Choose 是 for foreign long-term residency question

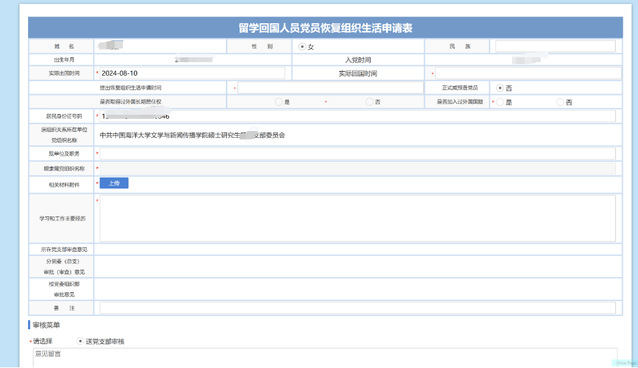point(279,102)
